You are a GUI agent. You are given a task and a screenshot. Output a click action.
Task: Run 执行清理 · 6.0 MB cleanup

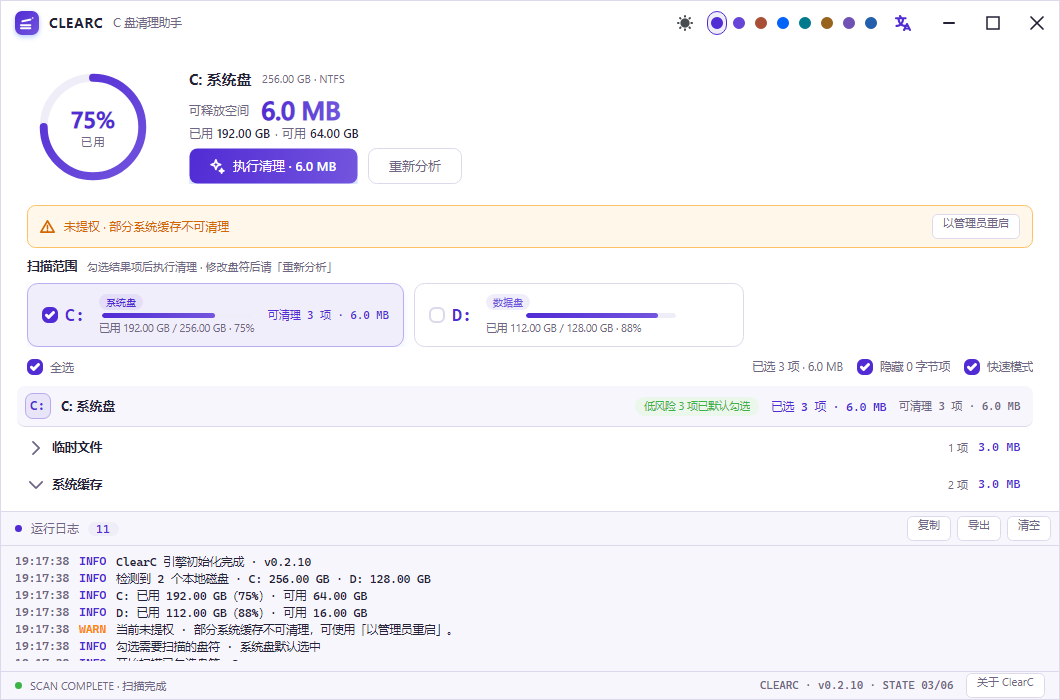click(273, 166)
